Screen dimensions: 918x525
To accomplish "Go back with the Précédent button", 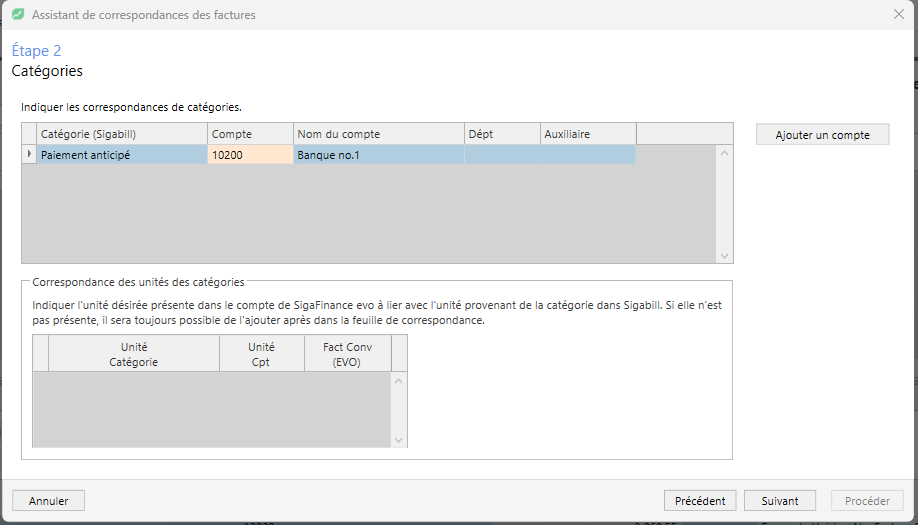I will [700, 501].
